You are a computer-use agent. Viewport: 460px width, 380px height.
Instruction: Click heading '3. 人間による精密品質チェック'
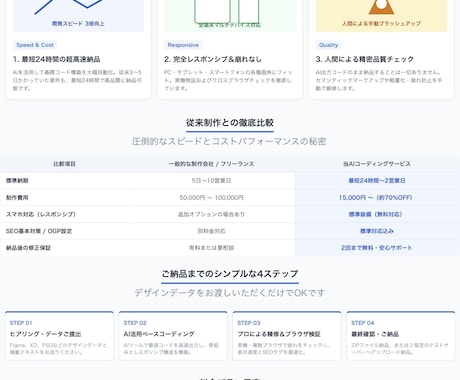(365, 59)
